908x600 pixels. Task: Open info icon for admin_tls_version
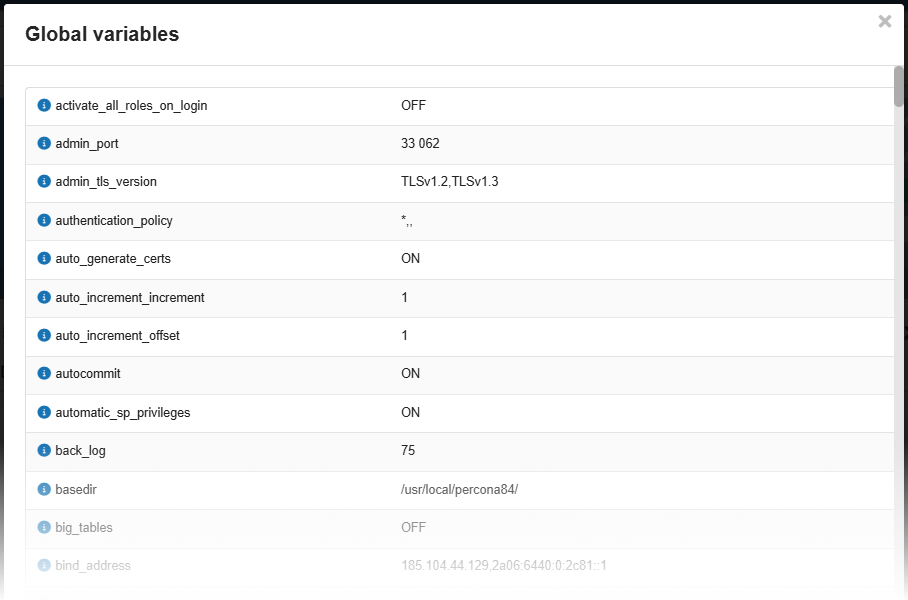pyautogui.click(x=44, y=182)
